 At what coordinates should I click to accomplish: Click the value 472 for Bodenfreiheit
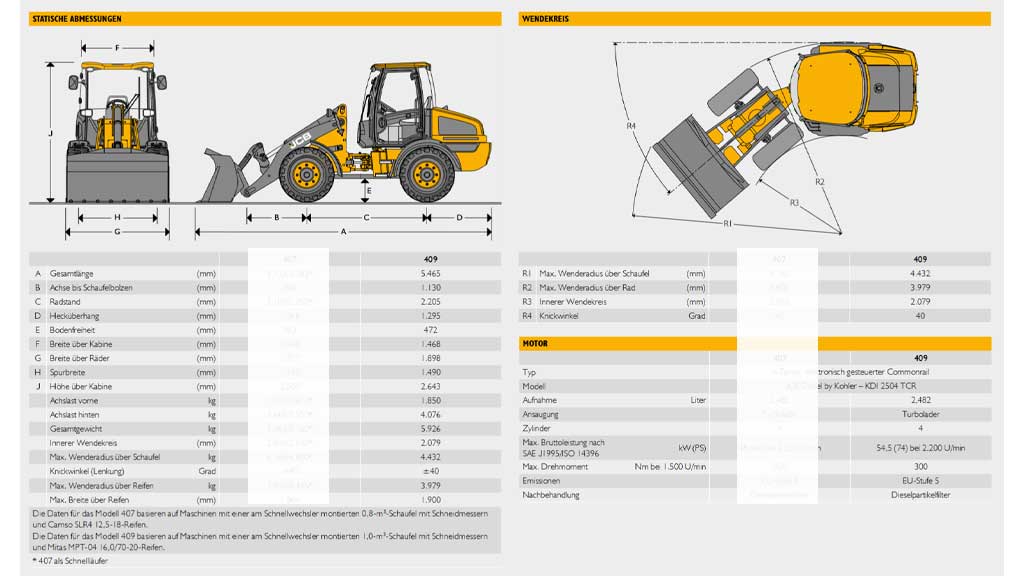pyautogui.click(x=430, y=330)
